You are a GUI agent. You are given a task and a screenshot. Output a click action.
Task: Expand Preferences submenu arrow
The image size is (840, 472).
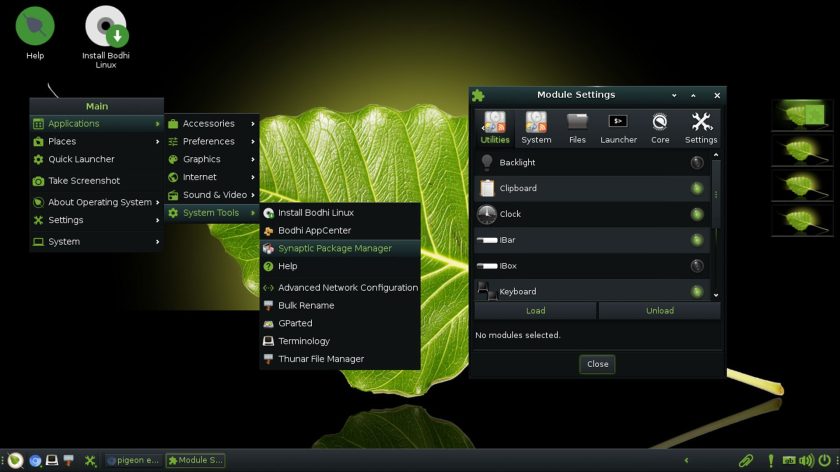tap(253, 141)
